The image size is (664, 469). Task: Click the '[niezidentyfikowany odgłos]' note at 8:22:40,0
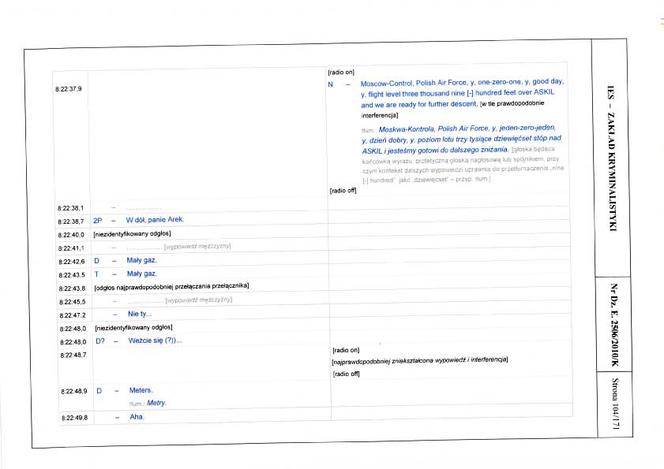(132, 234)
